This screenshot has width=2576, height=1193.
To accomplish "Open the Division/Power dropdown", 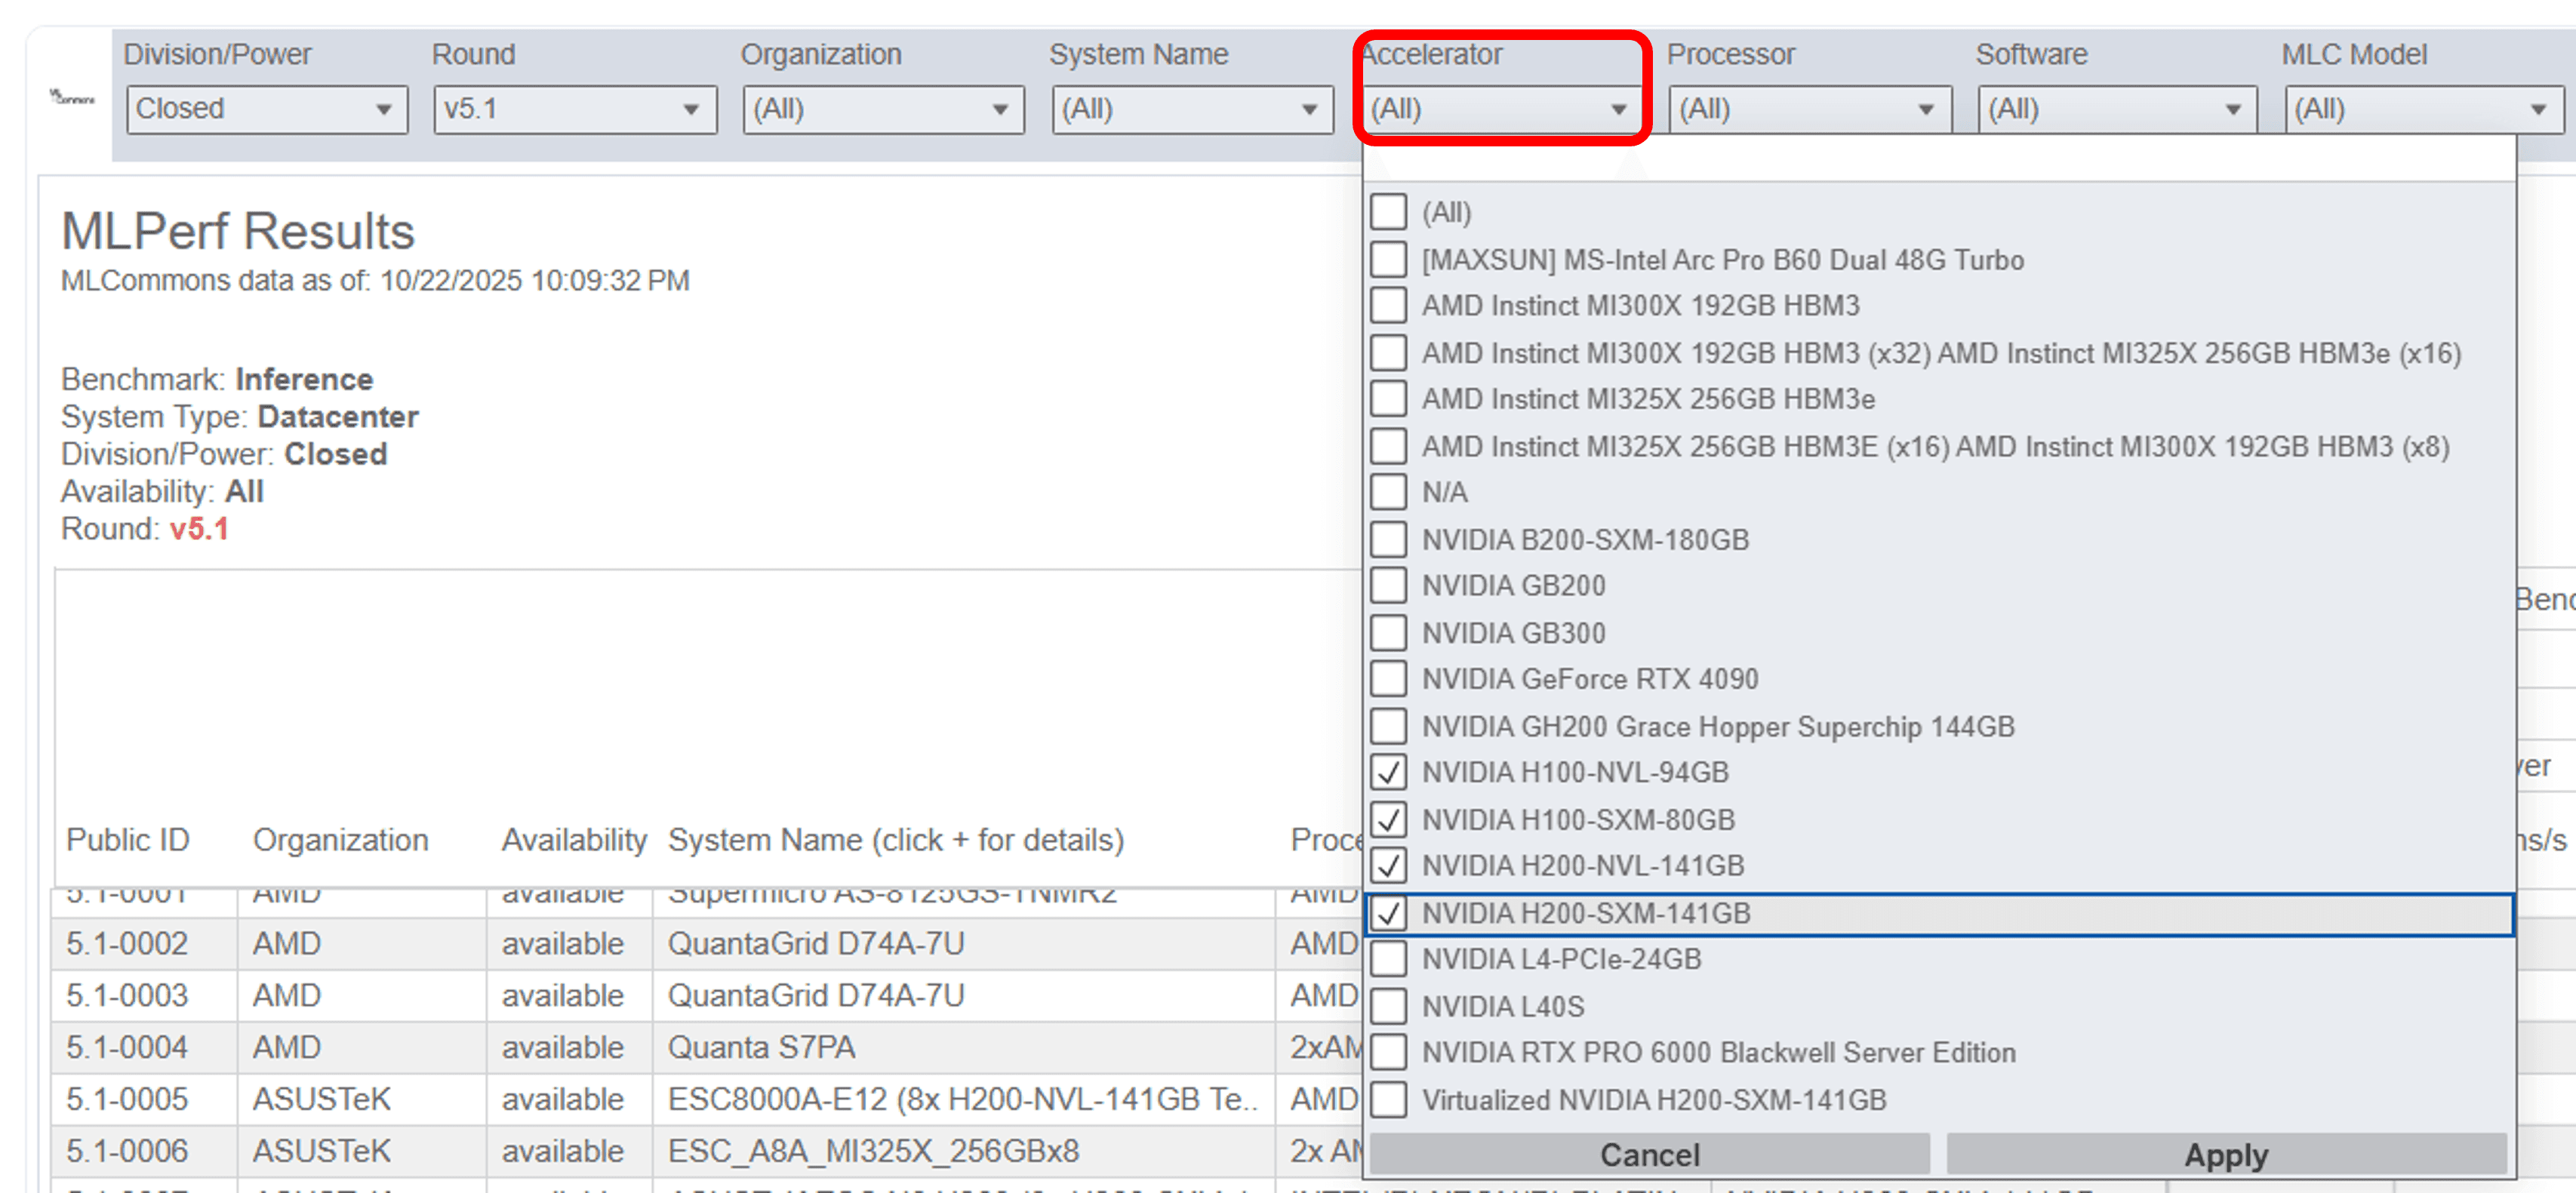I will click(267, 109).
